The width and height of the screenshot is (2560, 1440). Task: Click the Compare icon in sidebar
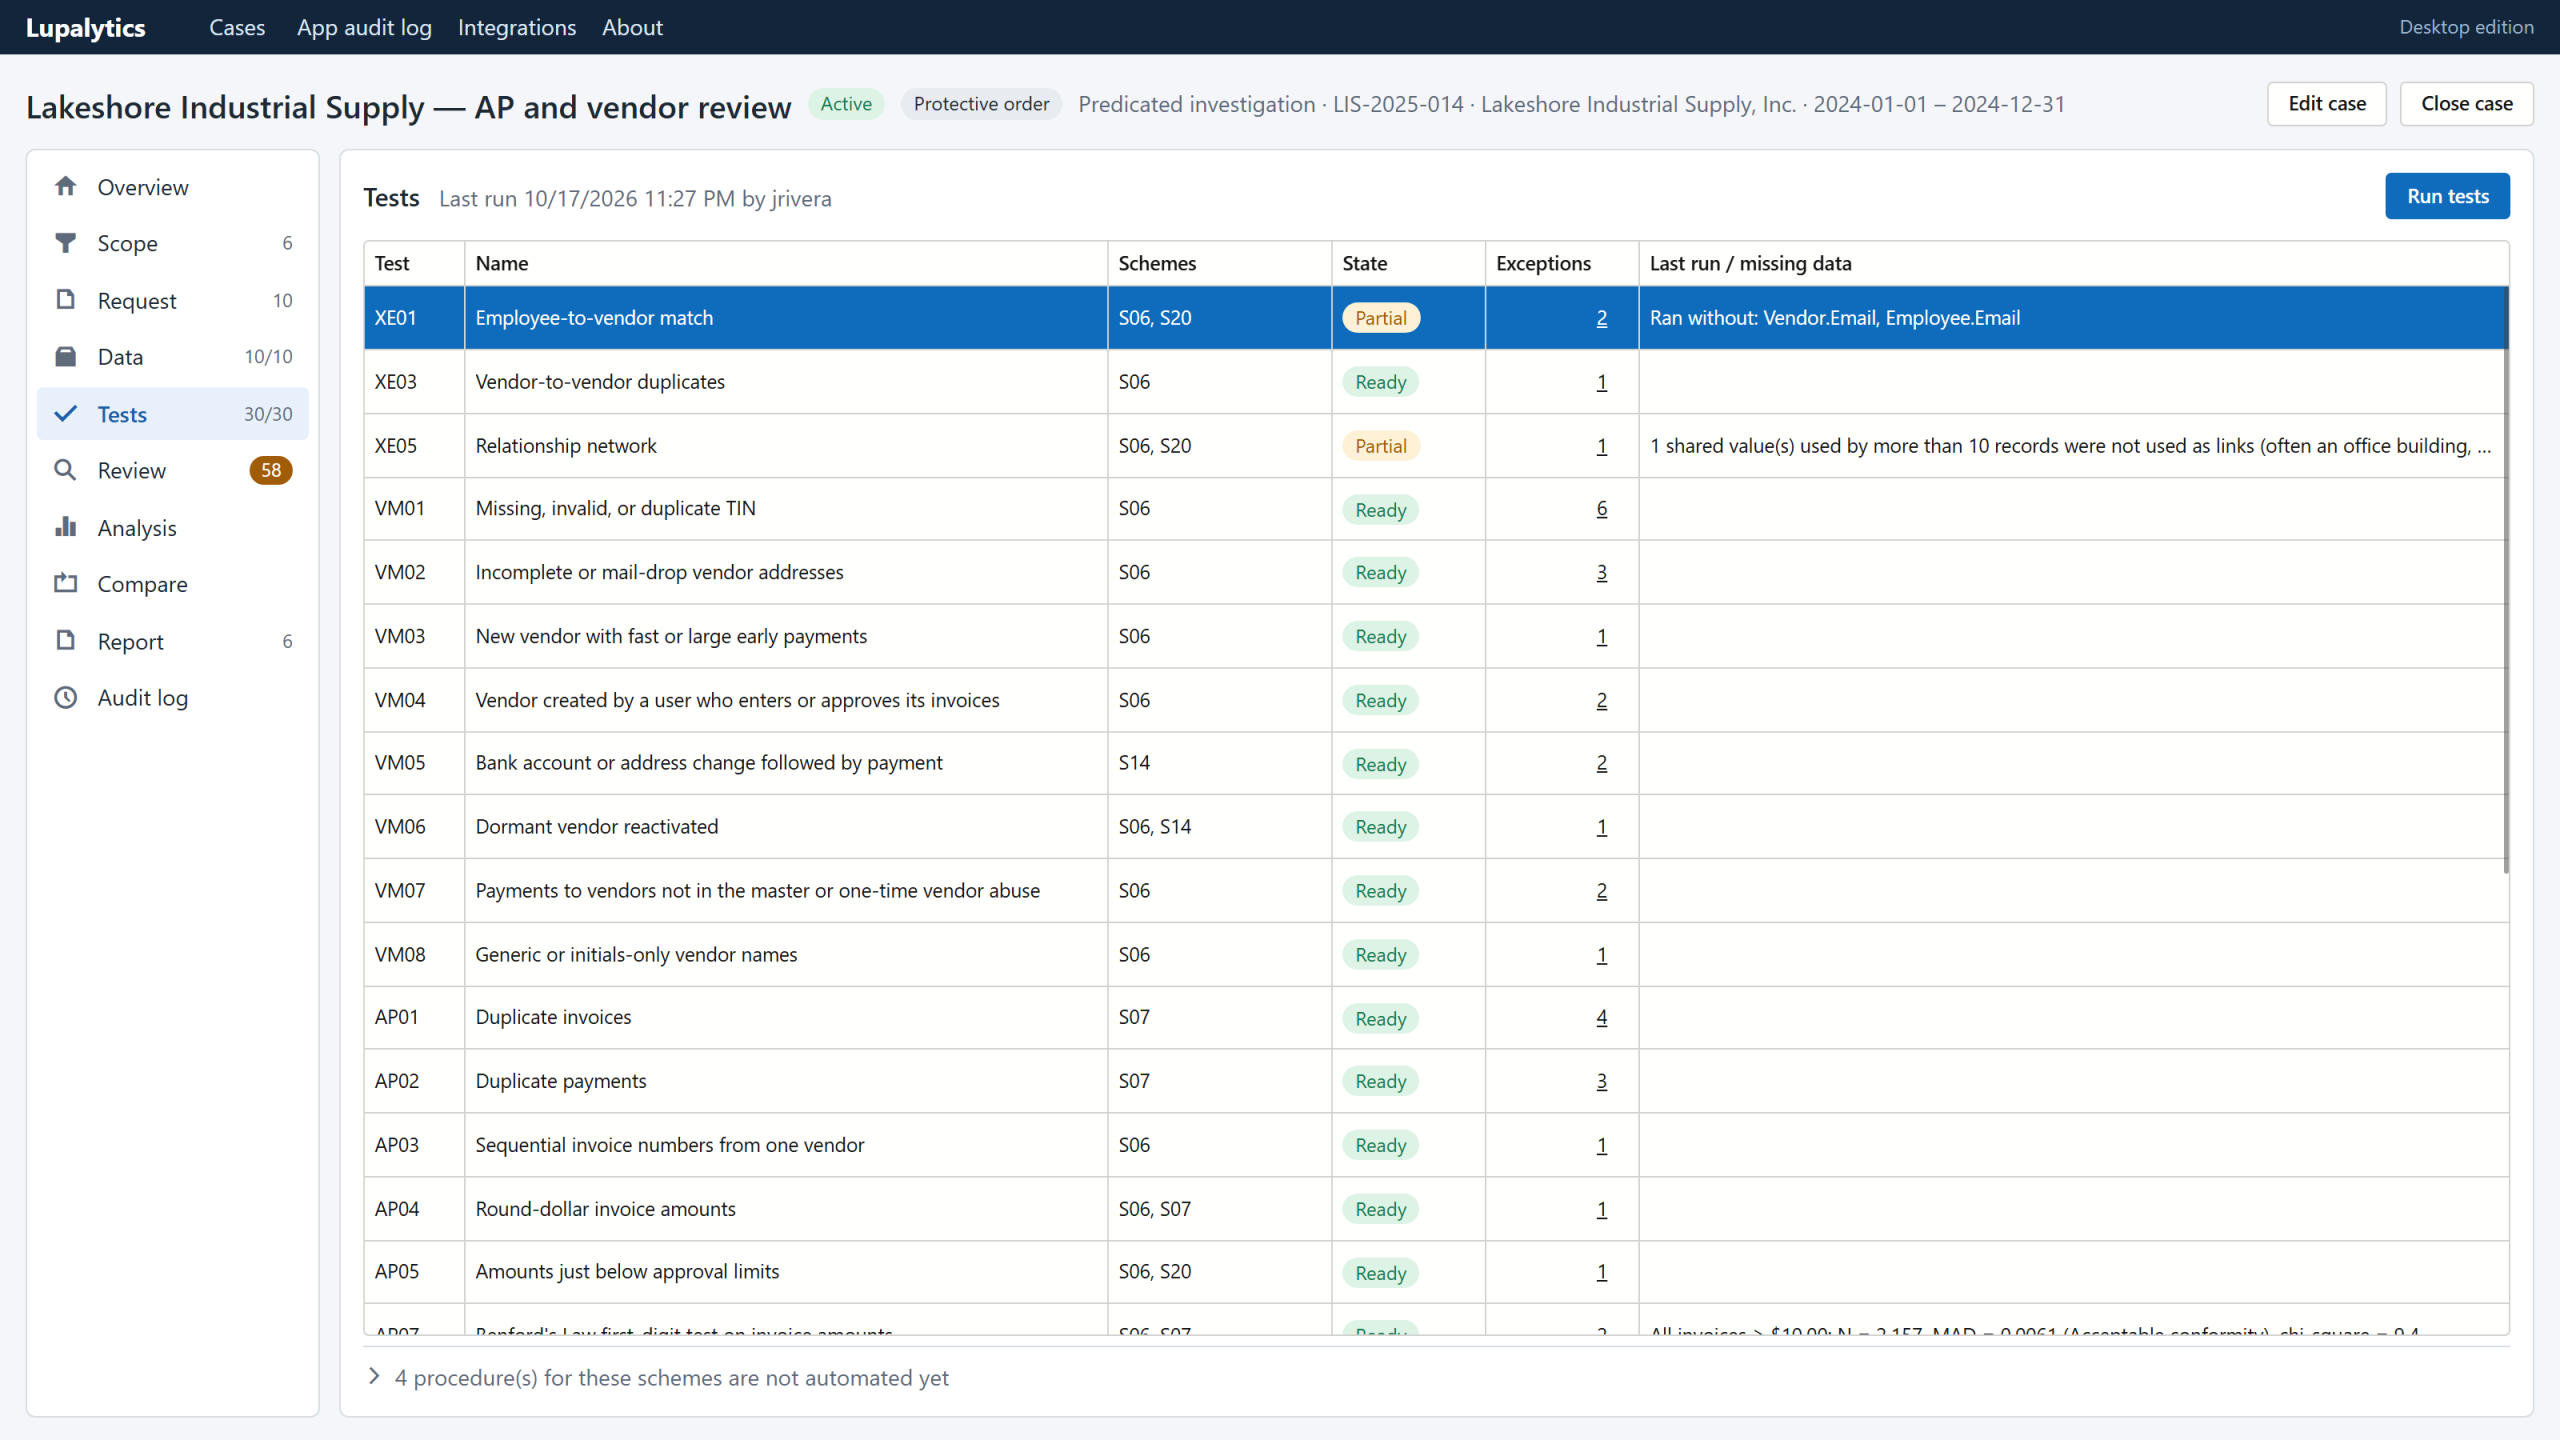pos(65,584)
